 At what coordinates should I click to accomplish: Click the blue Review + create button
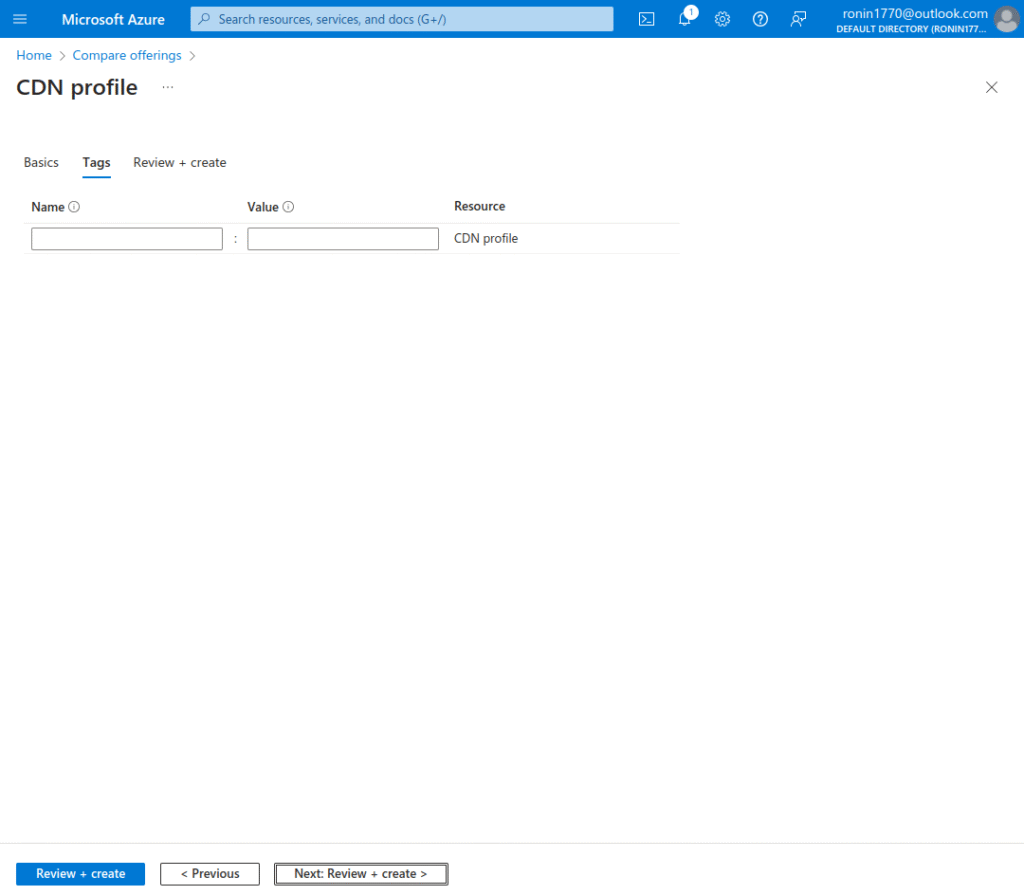click(80, 873)
